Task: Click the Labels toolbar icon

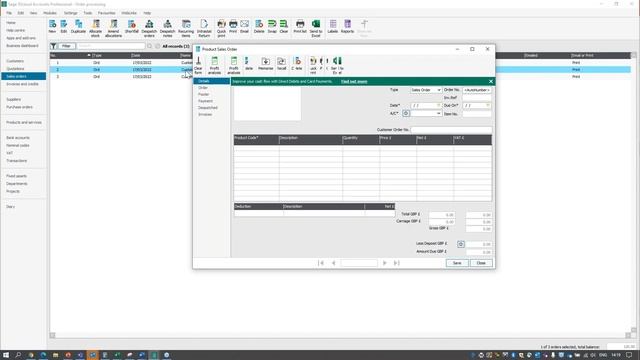Action: pos(333,27)
